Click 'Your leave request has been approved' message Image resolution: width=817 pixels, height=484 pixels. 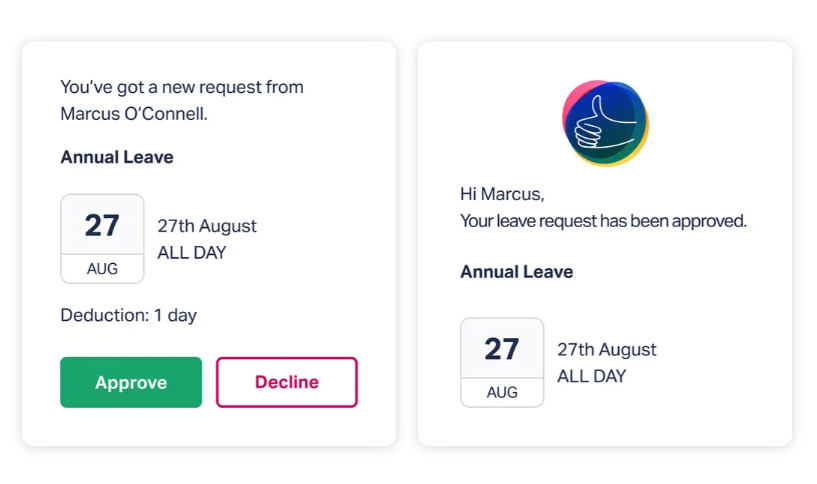click(x=603, y=221)
